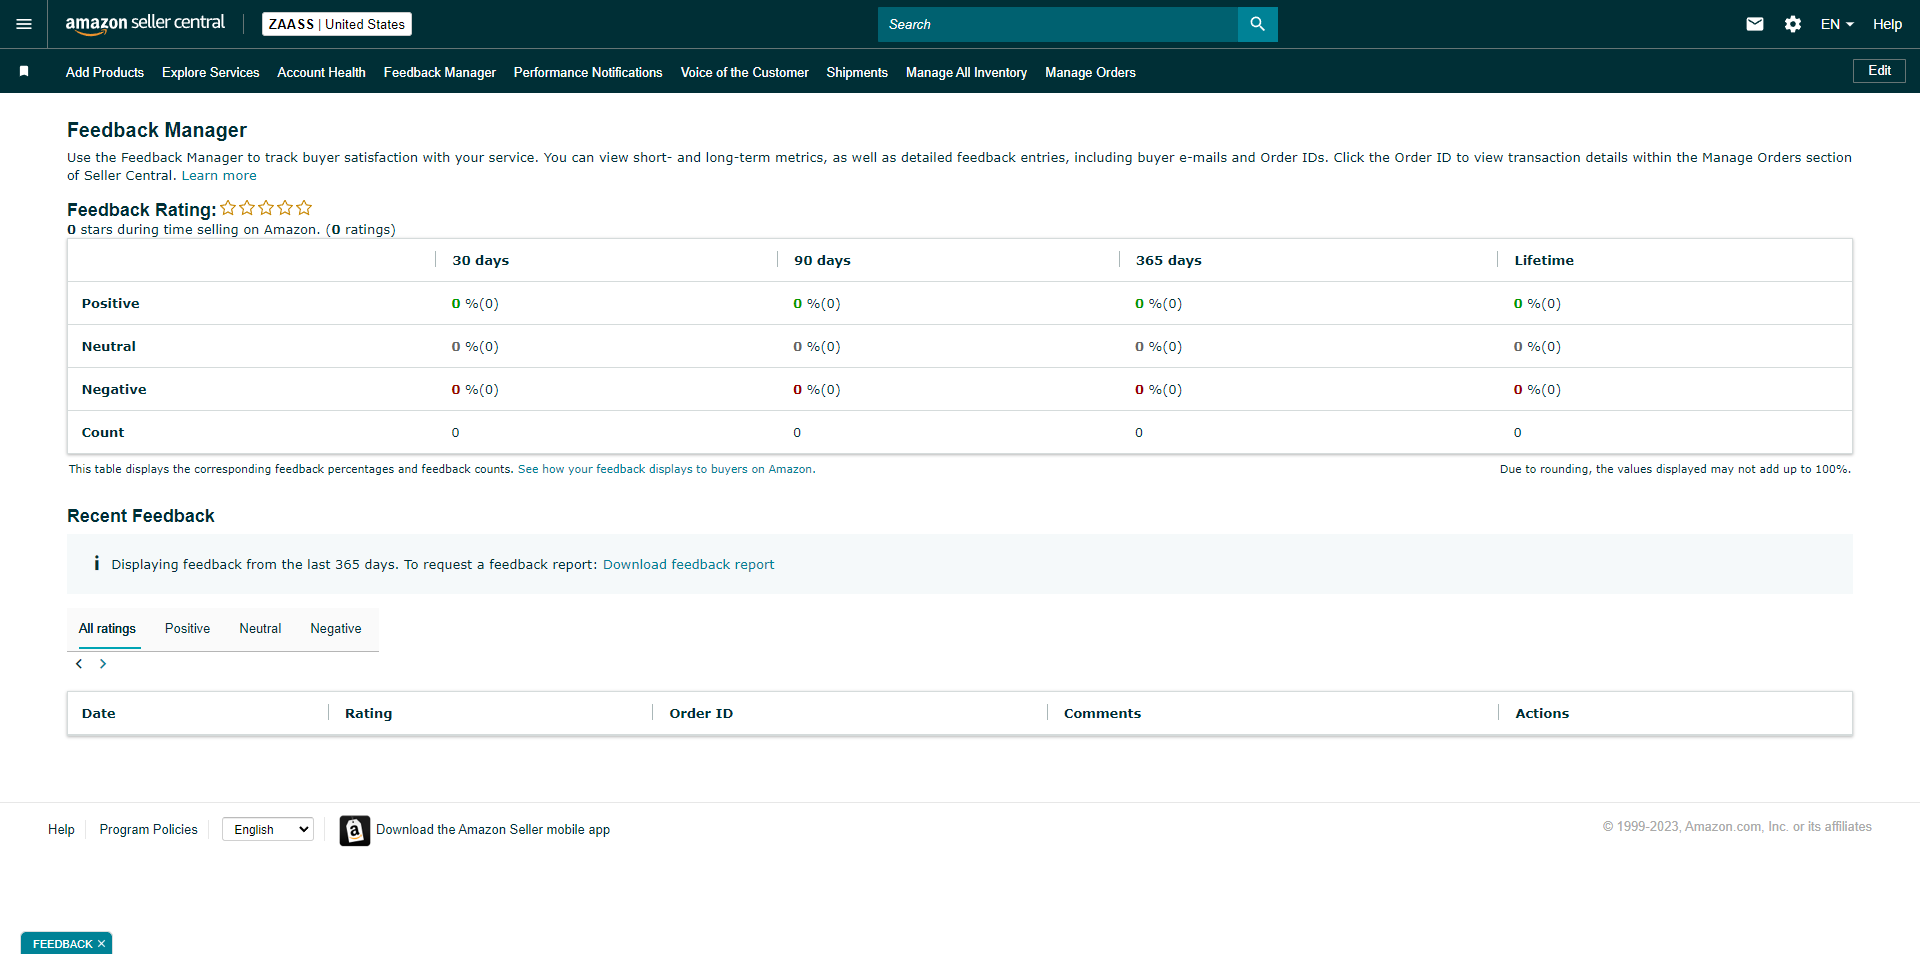Screen dimensions: 1920x954
Task: Click the Actions column header
Action: (1542, 713)
